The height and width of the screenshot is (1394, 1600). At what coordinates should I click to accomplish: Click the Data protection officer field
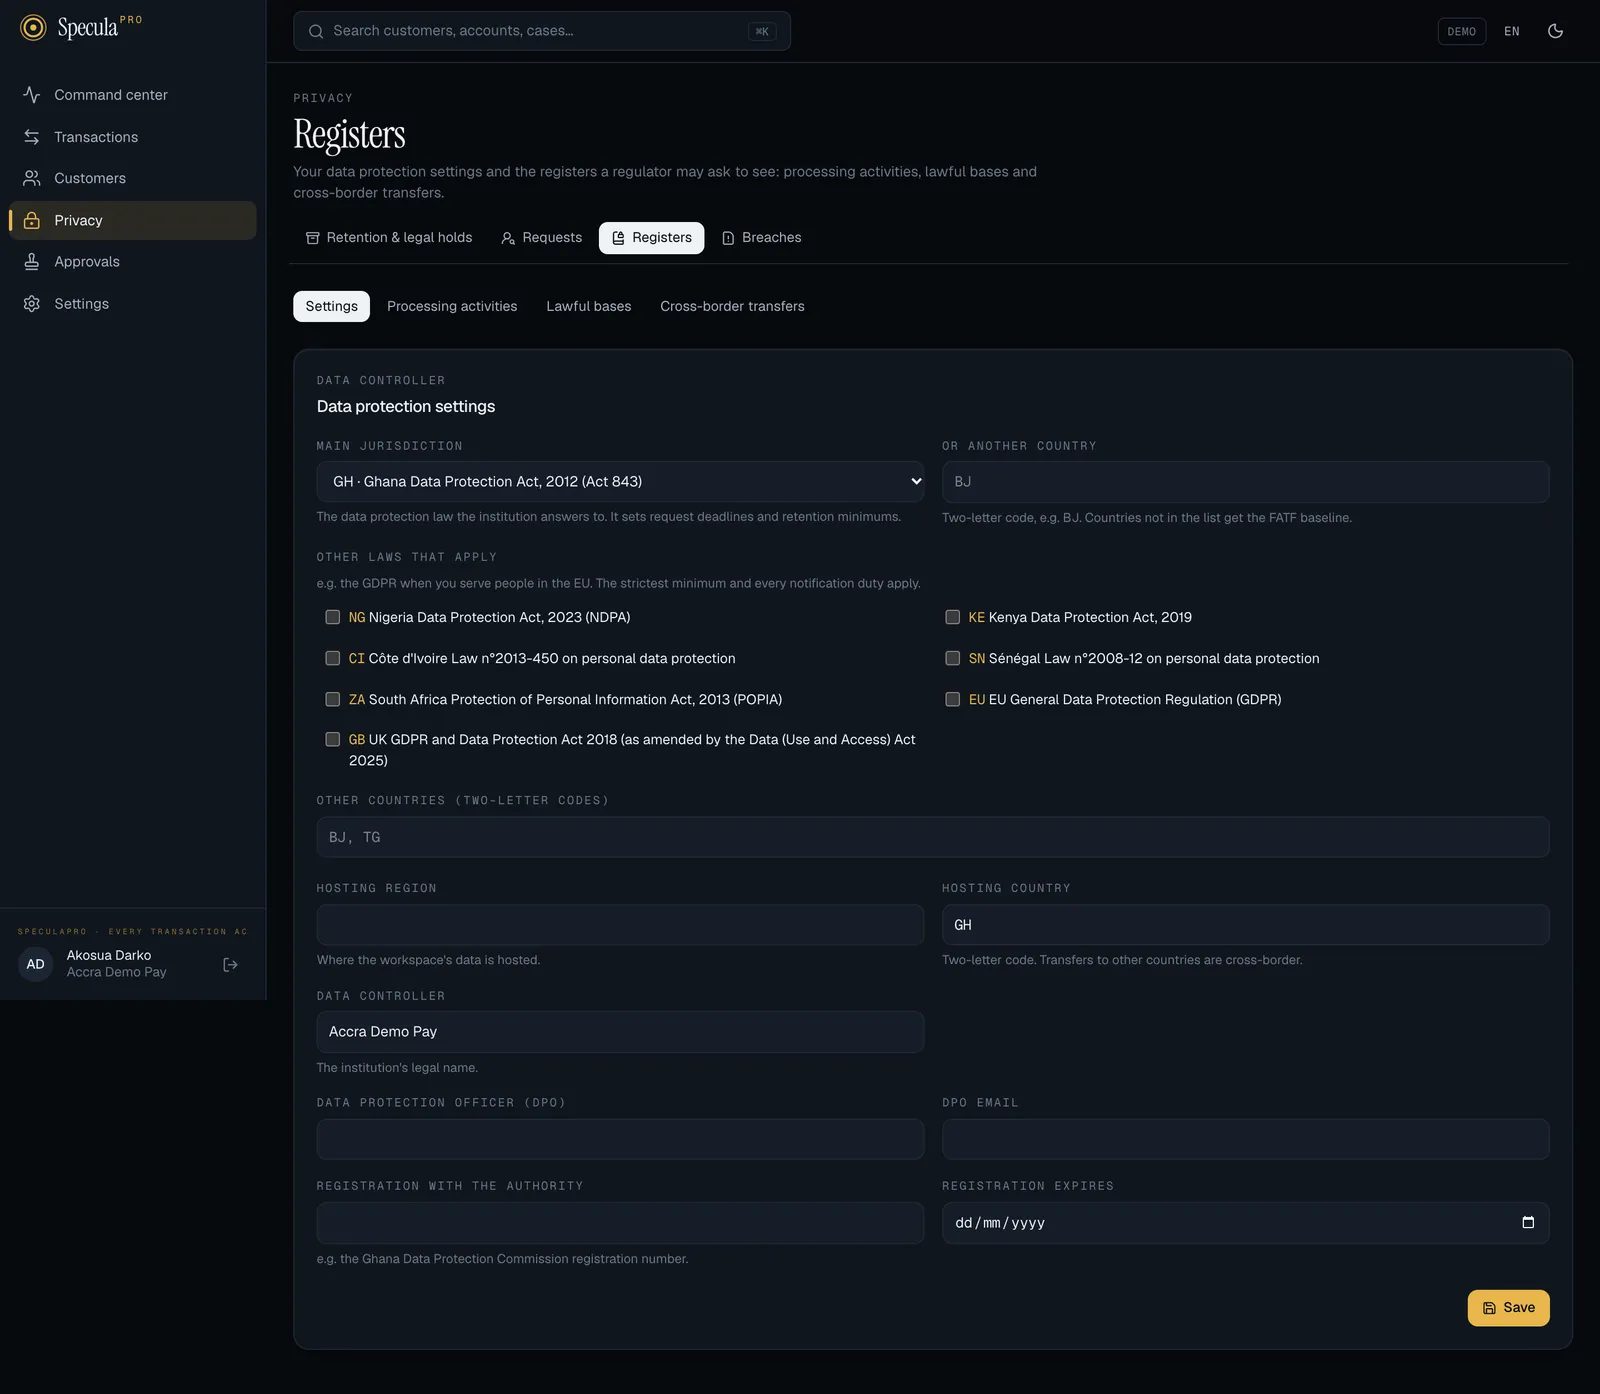(620, 1139)
